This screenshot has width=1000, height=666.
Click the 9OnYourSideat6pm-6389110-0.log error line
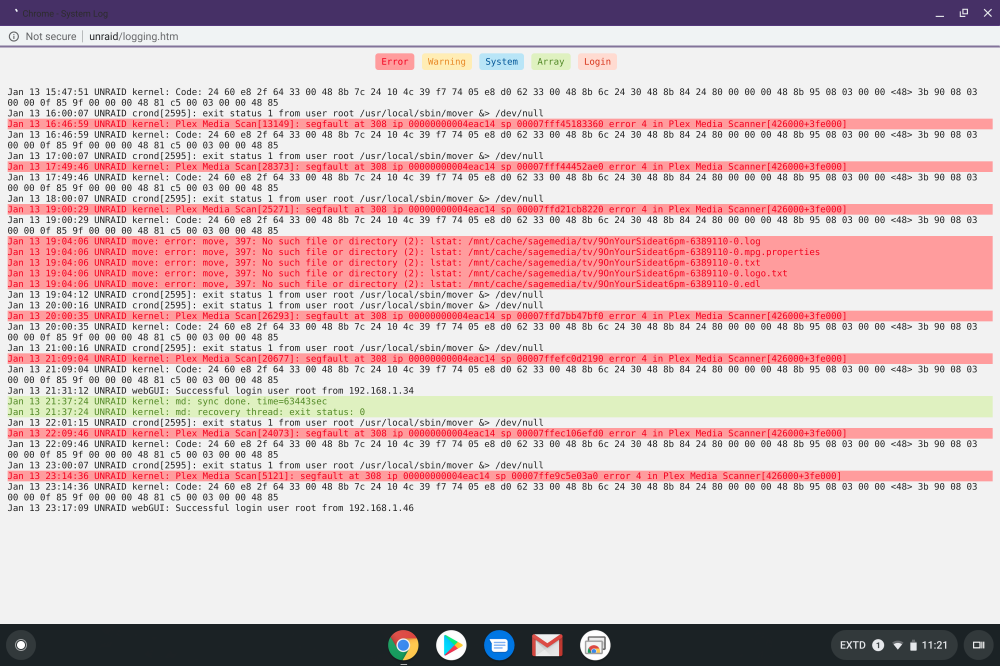click(500, 241)
